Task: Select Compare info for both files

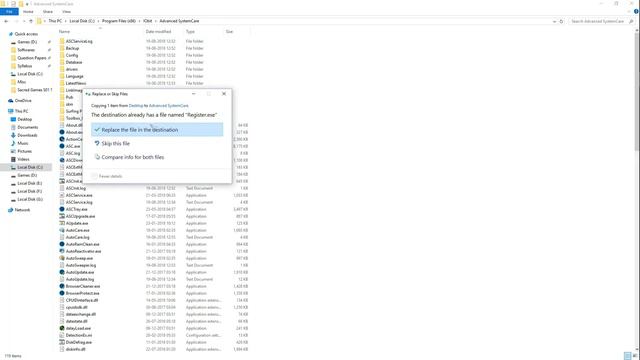Action: pos(133,157)
